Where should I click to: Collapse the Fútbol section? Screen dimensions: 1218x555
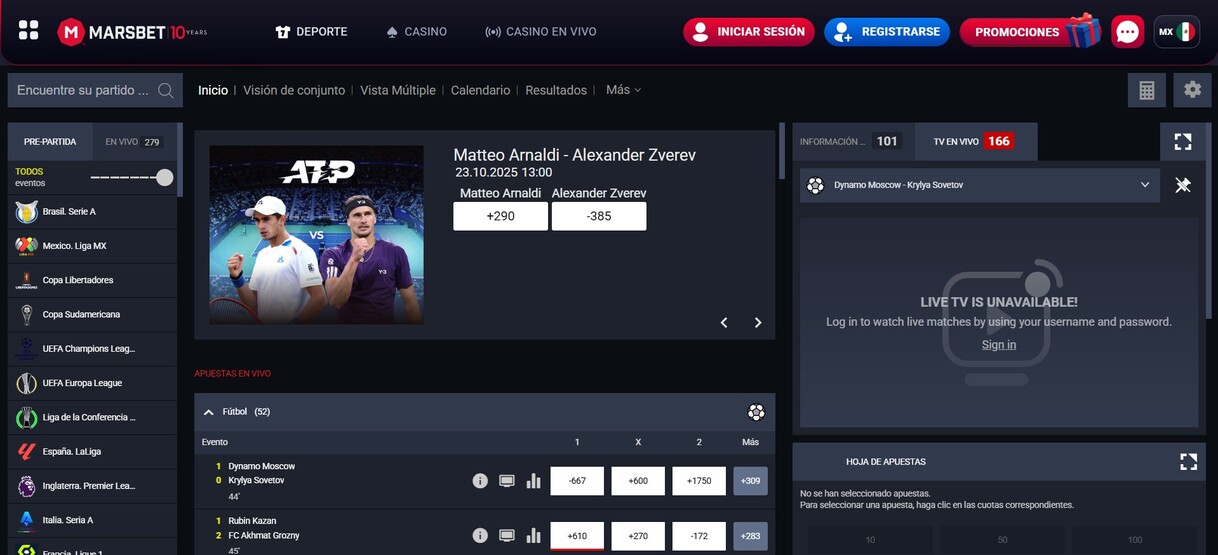209,412
